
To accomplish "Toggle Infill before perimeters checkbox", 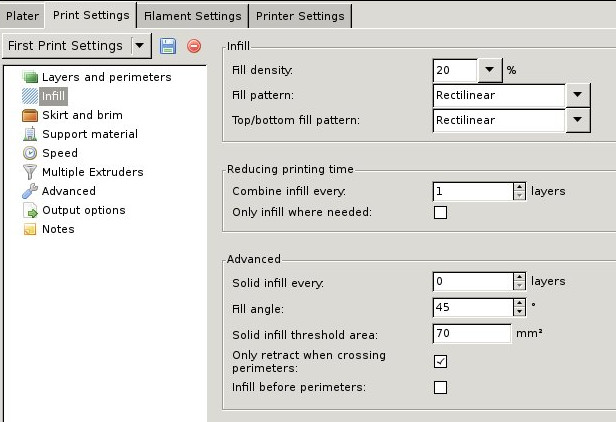I will pyautogui.click(x=440, y=387).
